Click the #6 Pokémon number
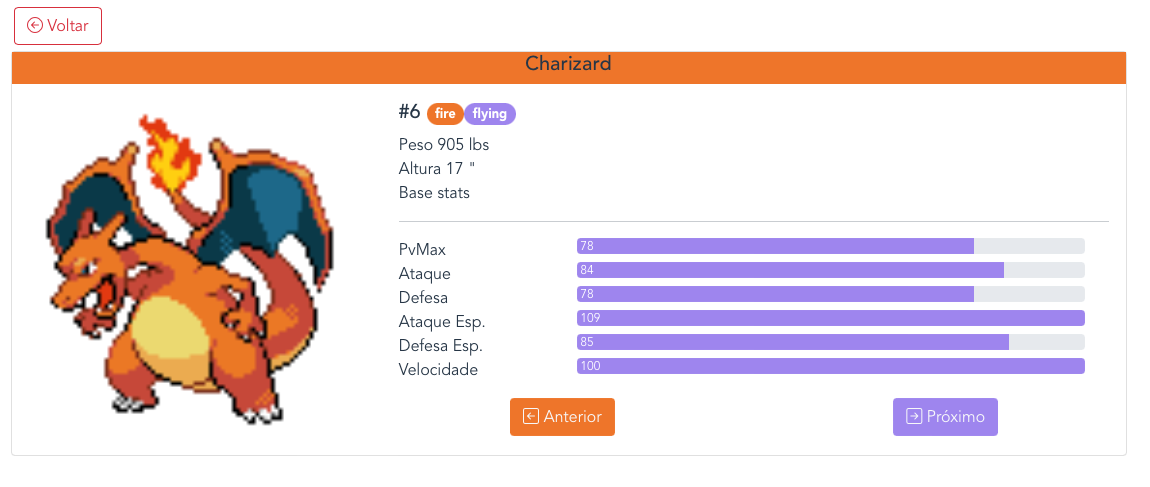1150x487 pixels. click(x=409, y=112)
